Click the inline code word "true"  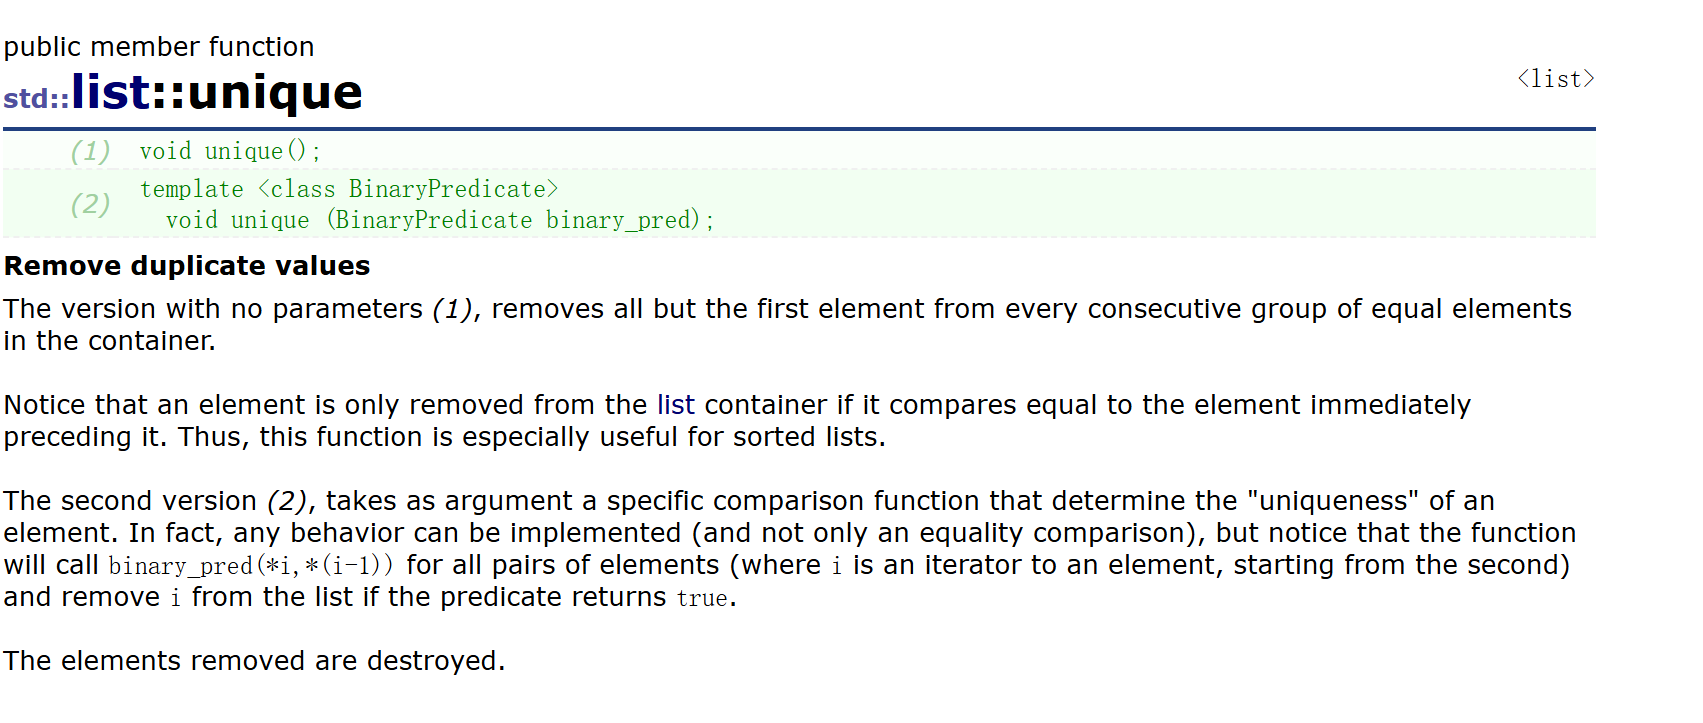(x=702, y=598)
